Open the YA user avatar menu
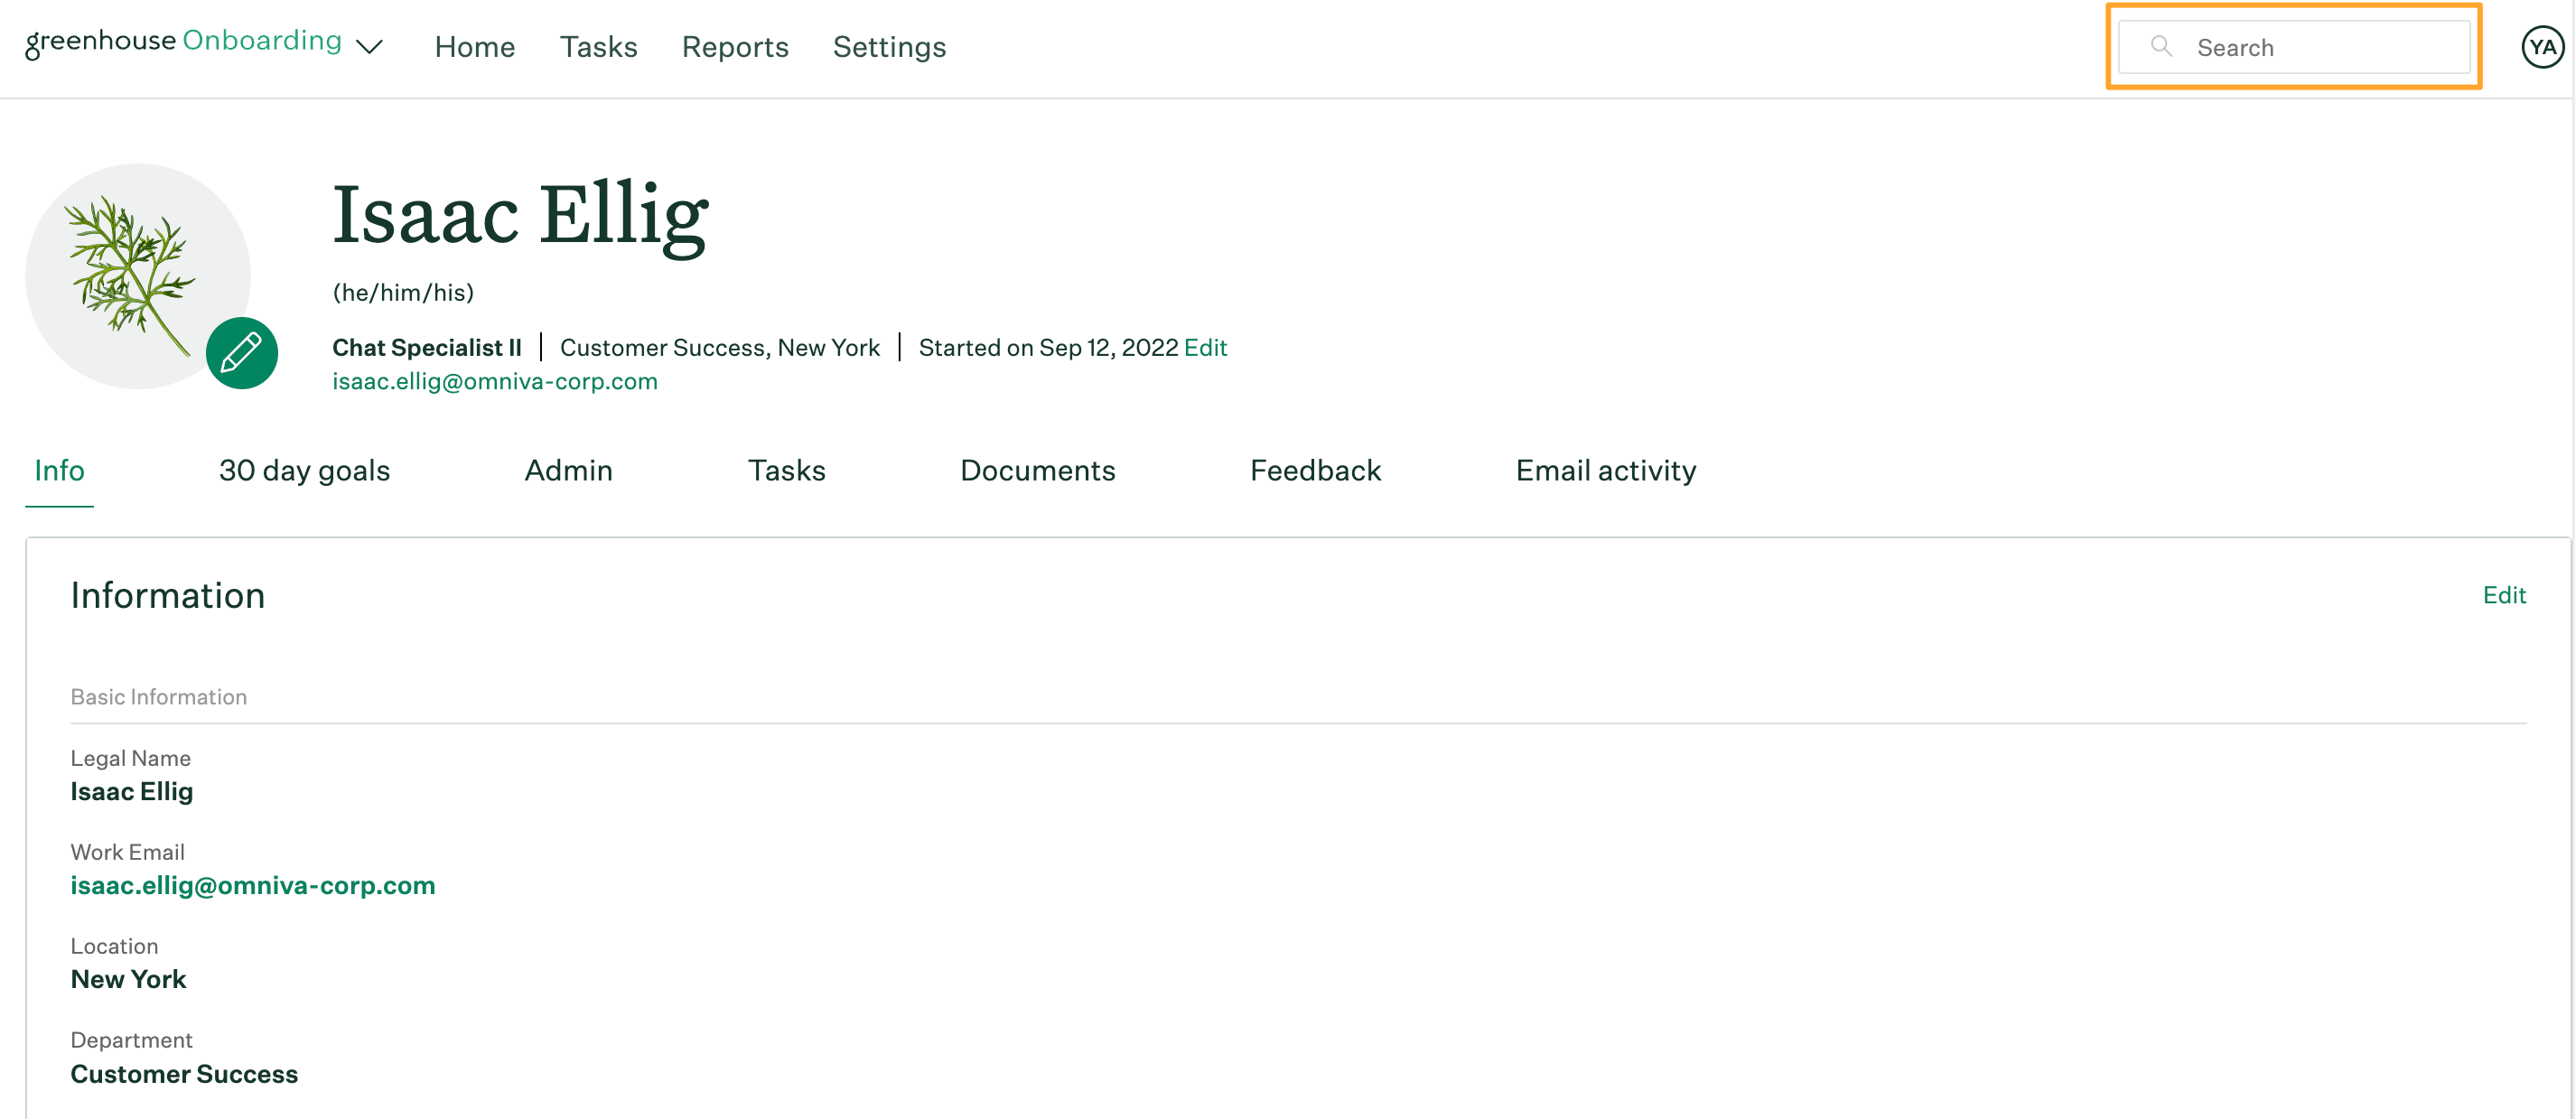 (2542, 47)
